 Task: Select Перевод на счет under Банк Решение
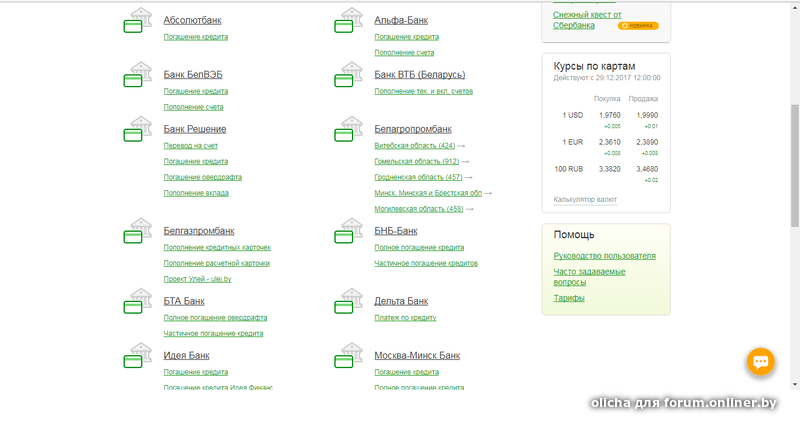coord(190,146)
